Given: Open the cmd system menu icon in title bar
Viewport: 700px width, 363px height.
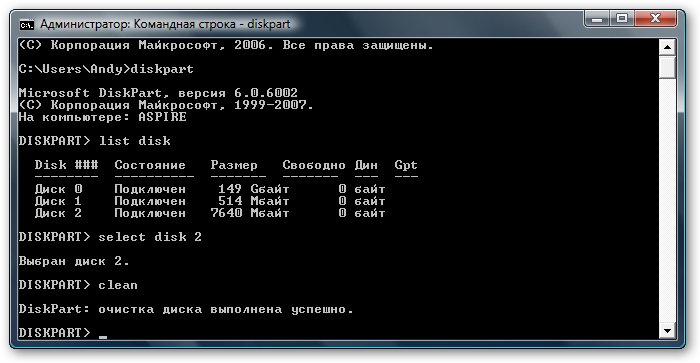Looking at the screenshot, I should point(27,25).
